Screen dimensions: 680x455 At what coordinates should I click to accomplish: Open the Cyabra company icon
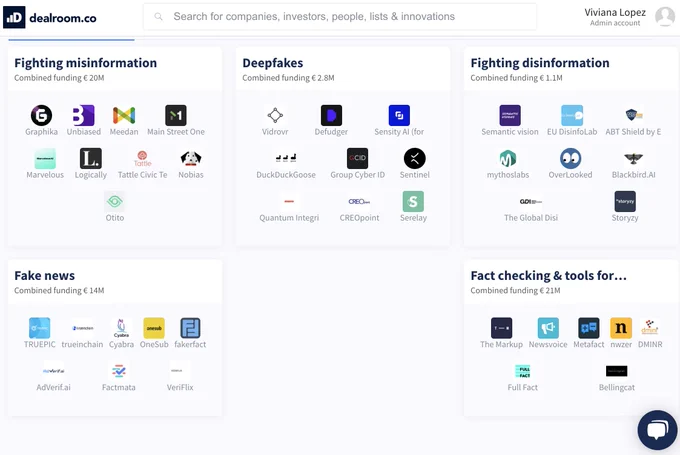pos(121,328)
